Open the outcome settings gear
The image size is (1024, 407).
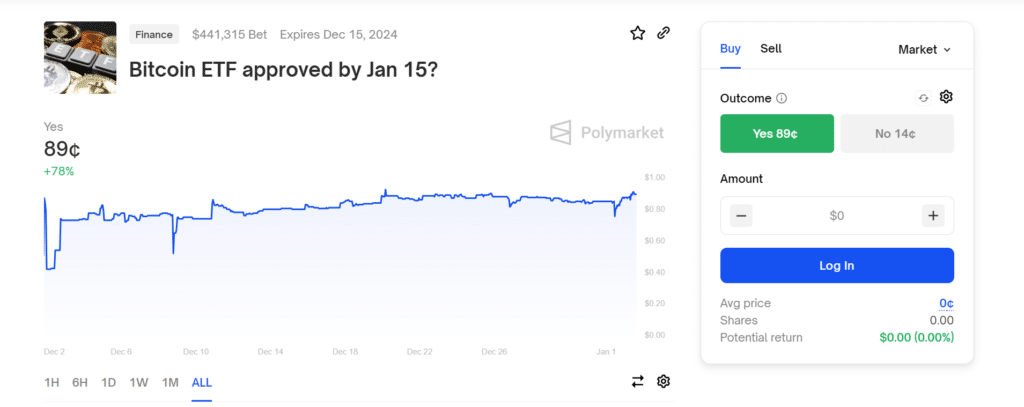[x=946, y=97]
